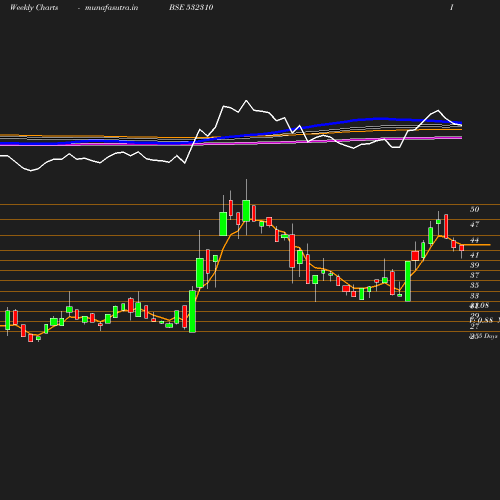Viewport: 500px width, 500px height.
Task: Click the "Weekly Charts" title text
Action: [34, 8]
